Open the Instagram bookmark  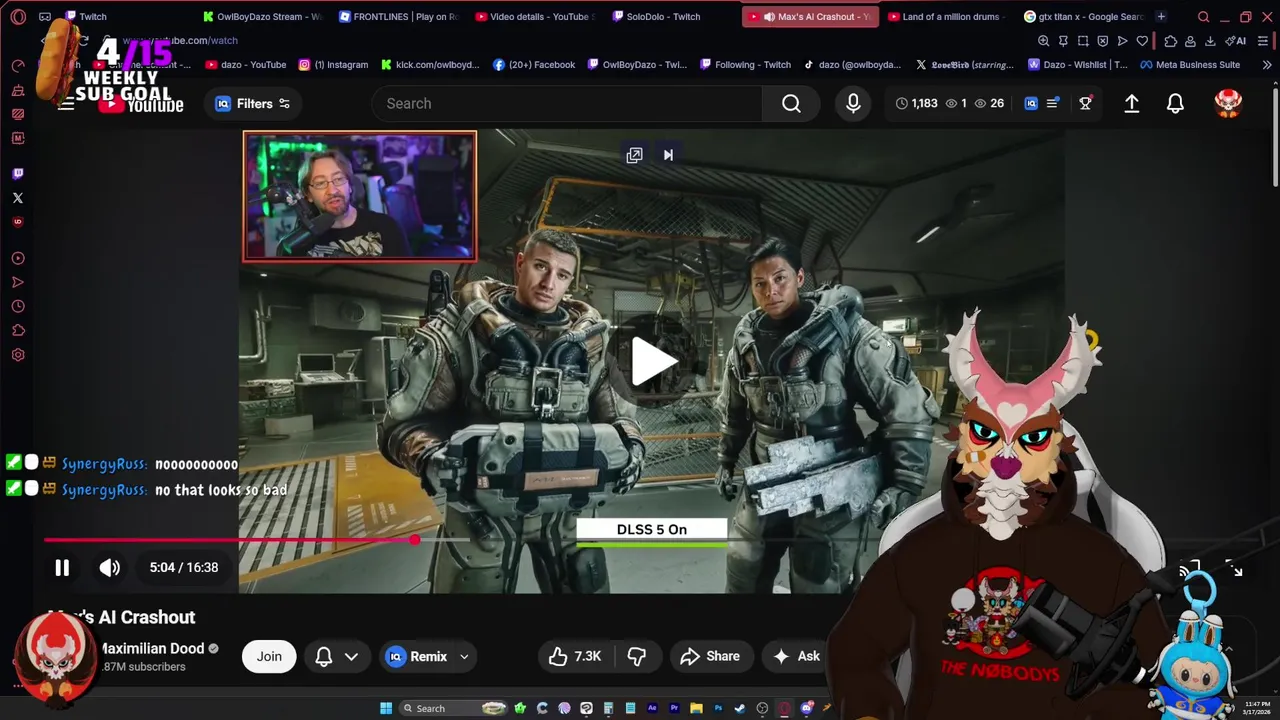334,65
